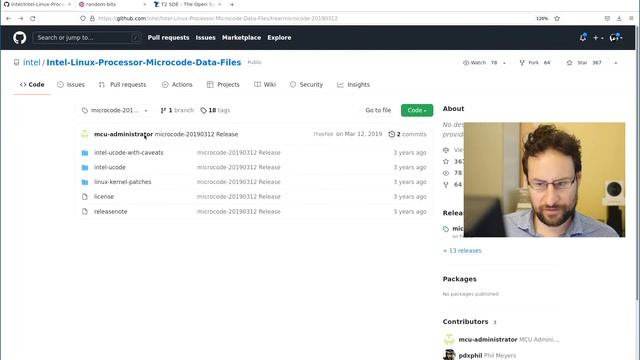640x360 pixels.
Task: Open the plus create-new dropdown
Action: (598, 38)
